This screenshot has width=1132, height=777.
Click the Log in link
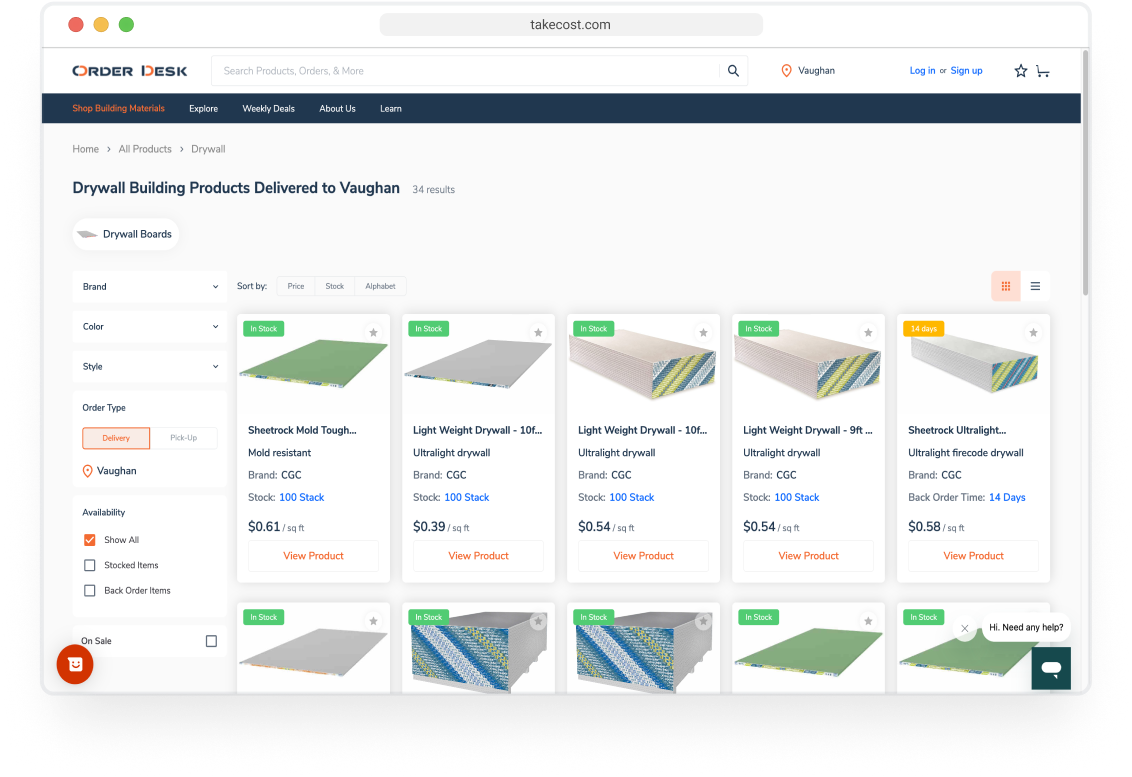[922, 71]
